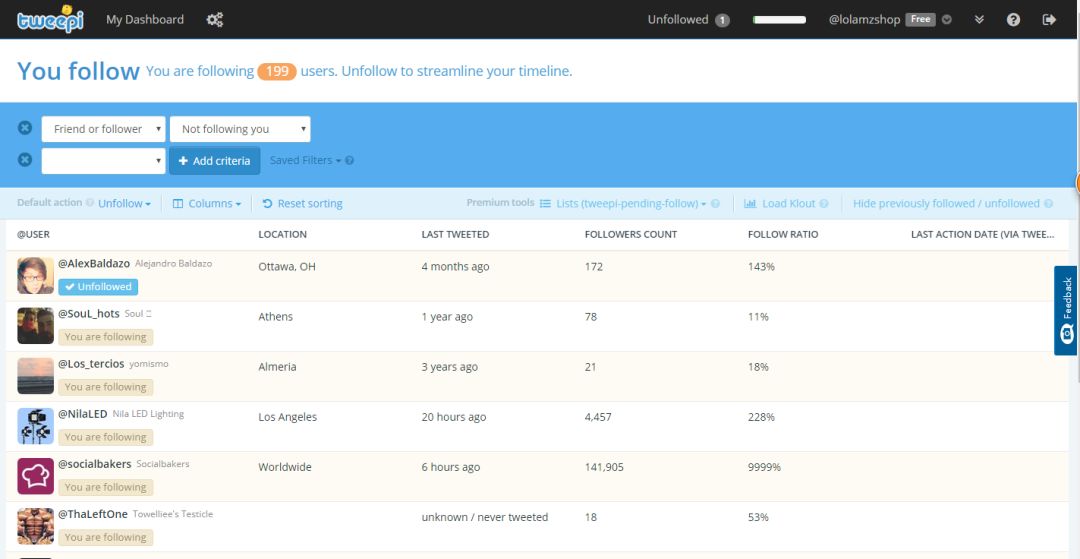Go to My Dashboard
Screen dimensions: 1080x559
pyautogui.click(x=145, y=19)
